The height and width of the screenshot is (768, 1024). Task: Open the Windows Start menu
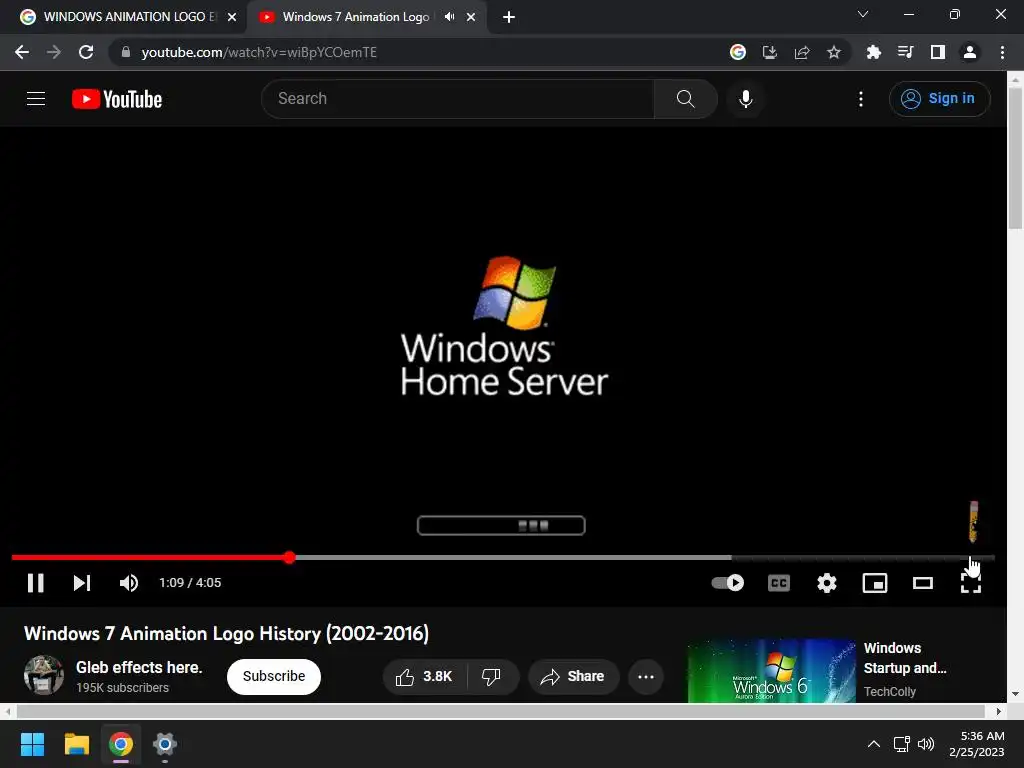click(x=32, y=744)
